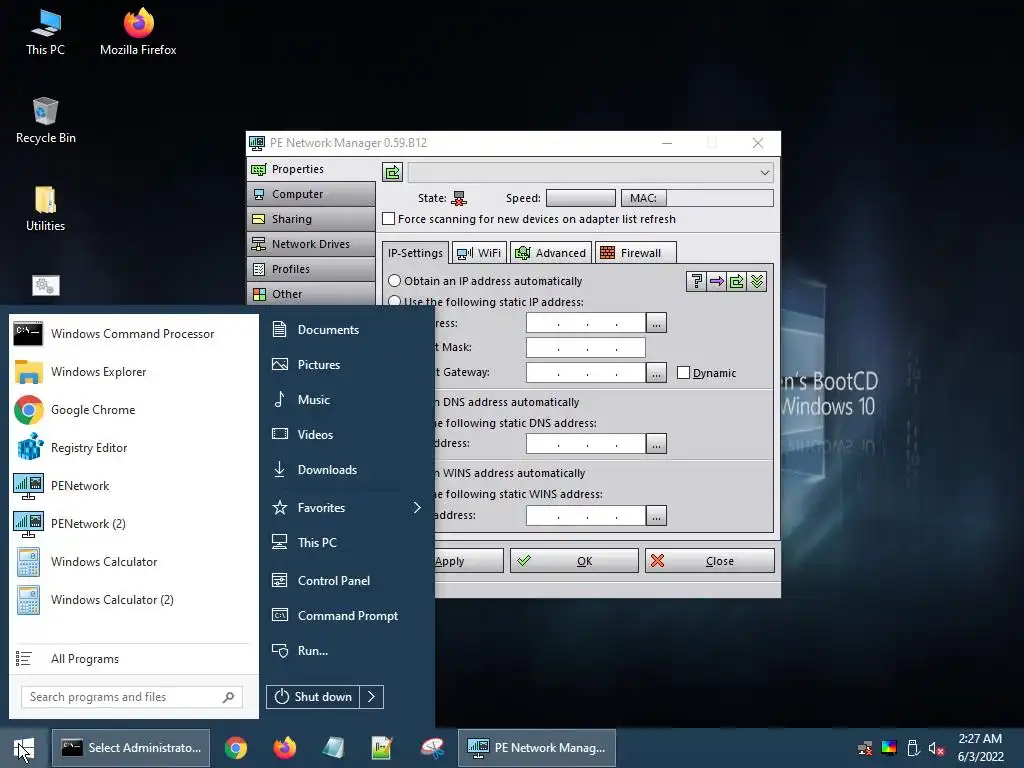This screenshot has width=1024, height=768.
Task: Open Windows Command Processor from Start menu
Action: tap(133, 334)
